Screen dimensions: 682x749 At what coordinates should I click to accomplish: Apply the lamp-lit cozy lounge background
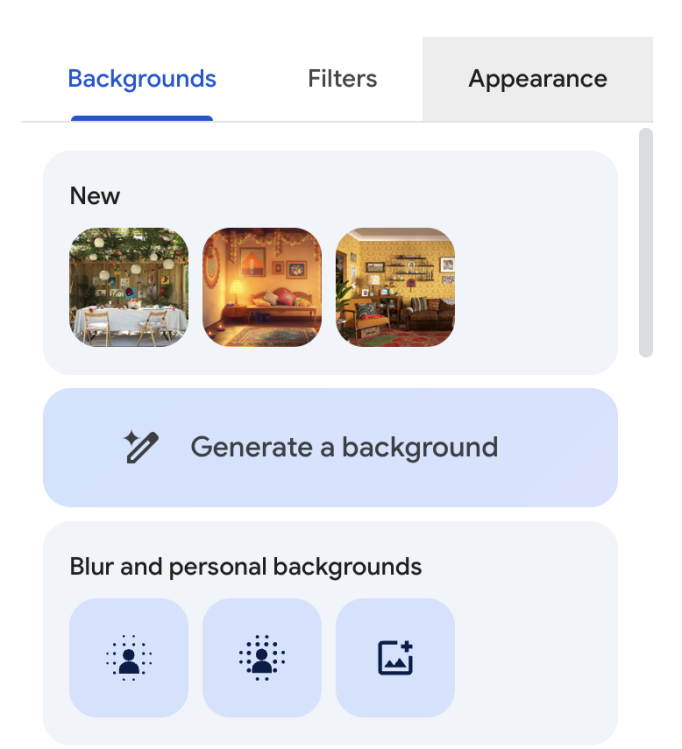point(261,287)
